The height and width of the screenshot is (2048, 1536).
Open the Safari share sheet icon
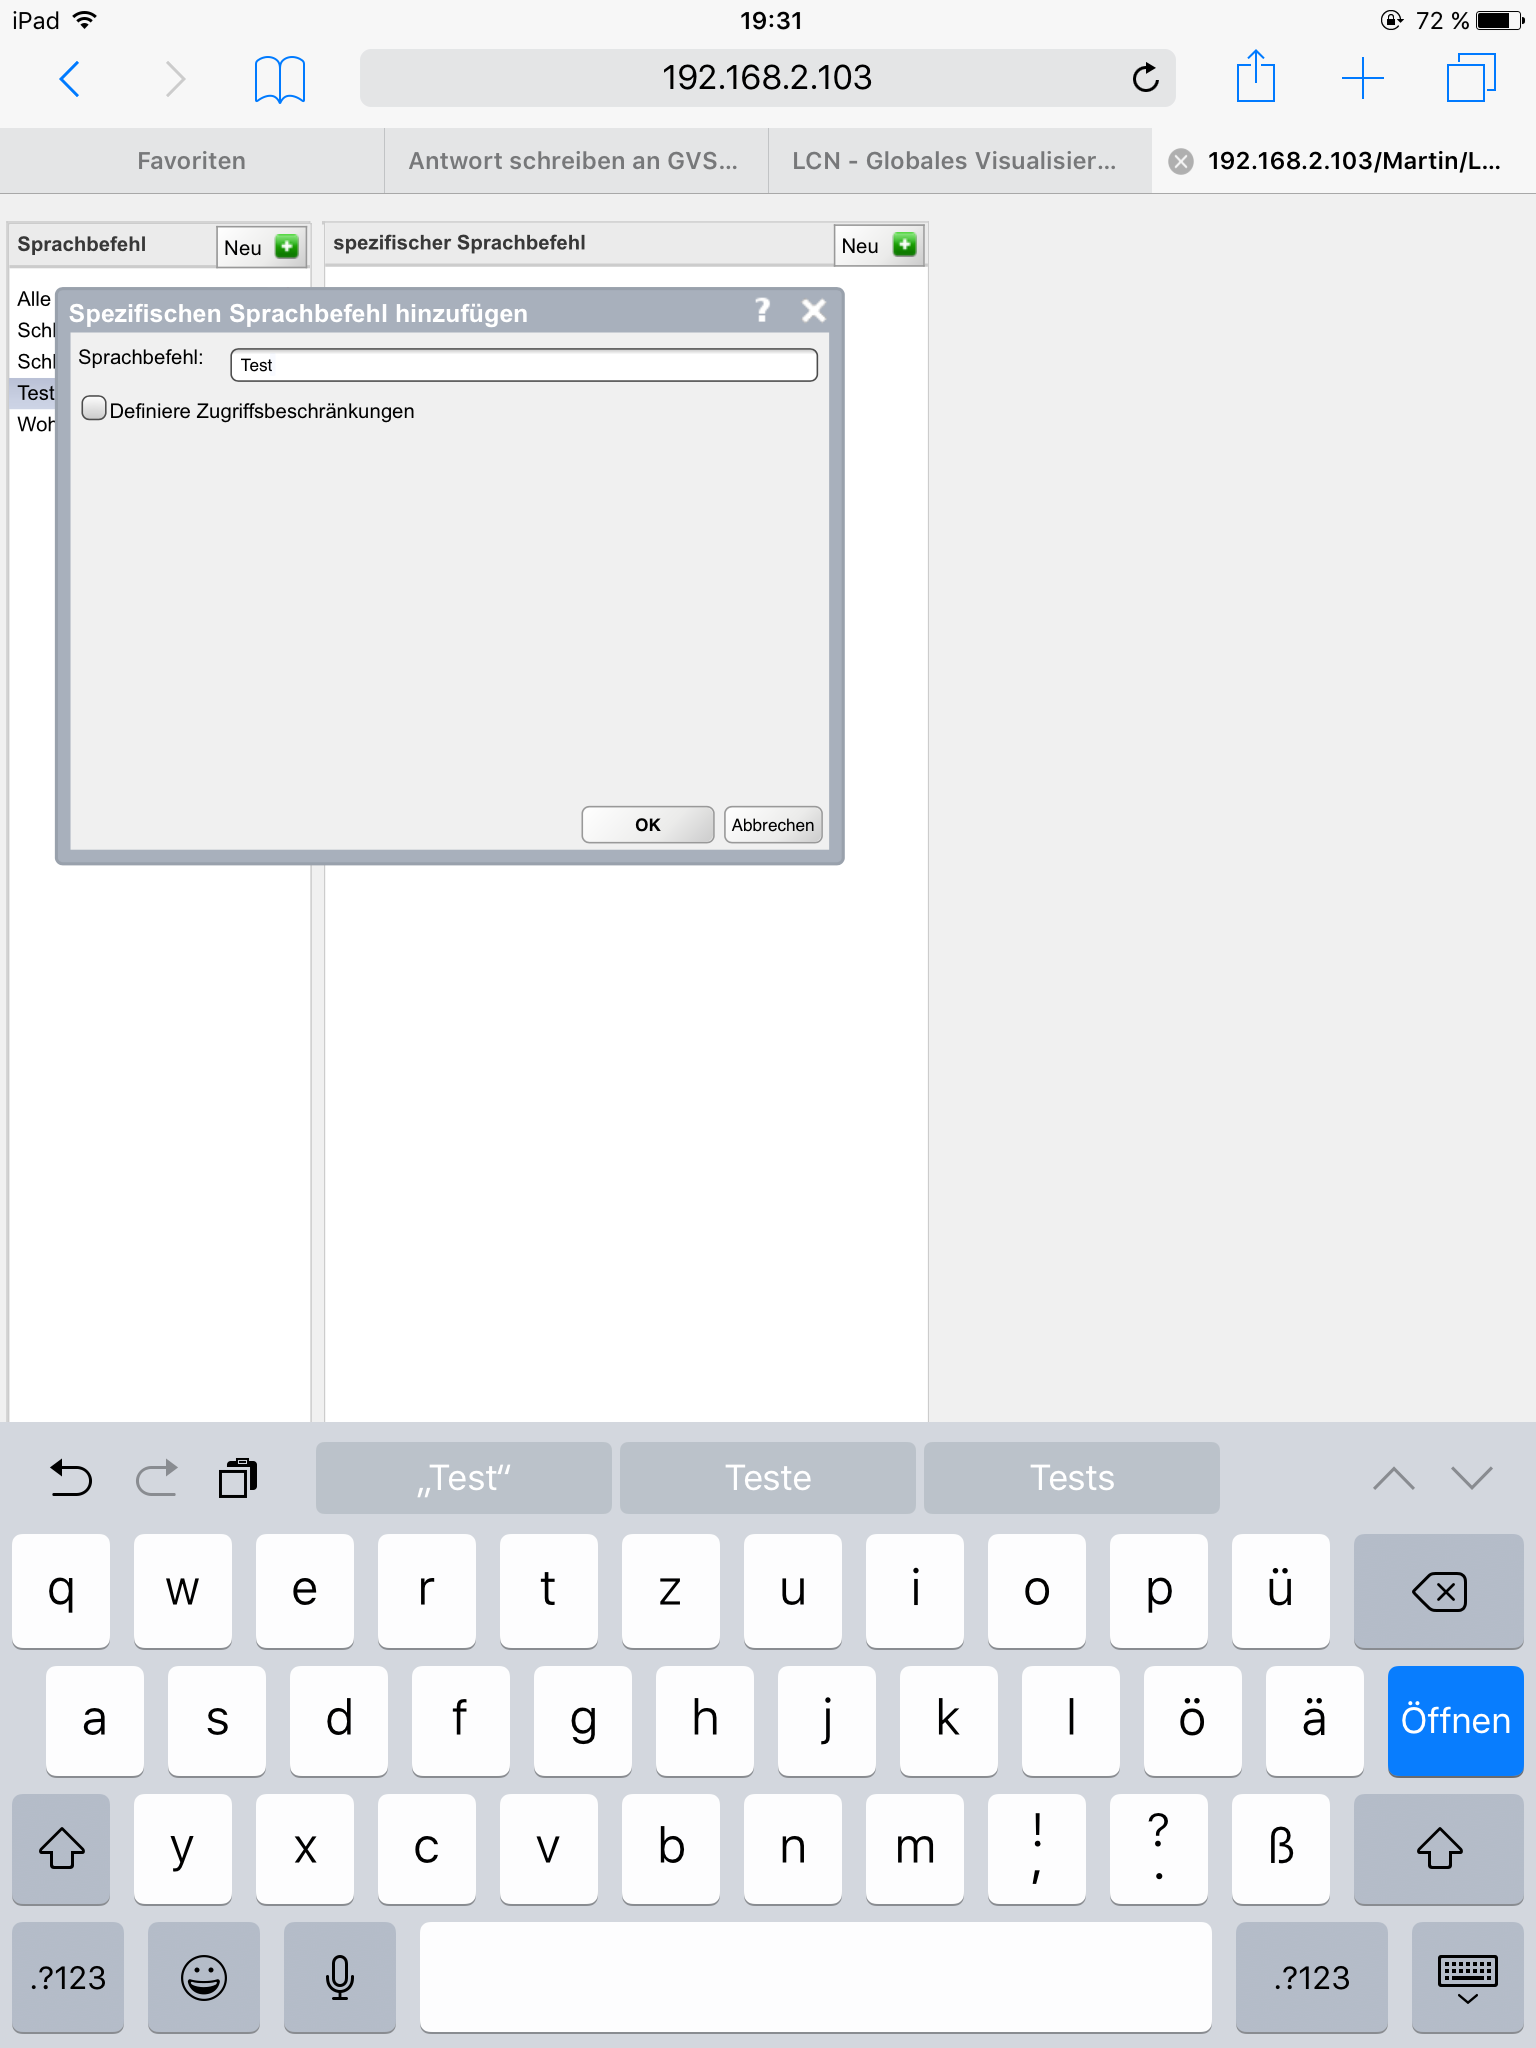pyautogui.click(x=1255, y=78)
